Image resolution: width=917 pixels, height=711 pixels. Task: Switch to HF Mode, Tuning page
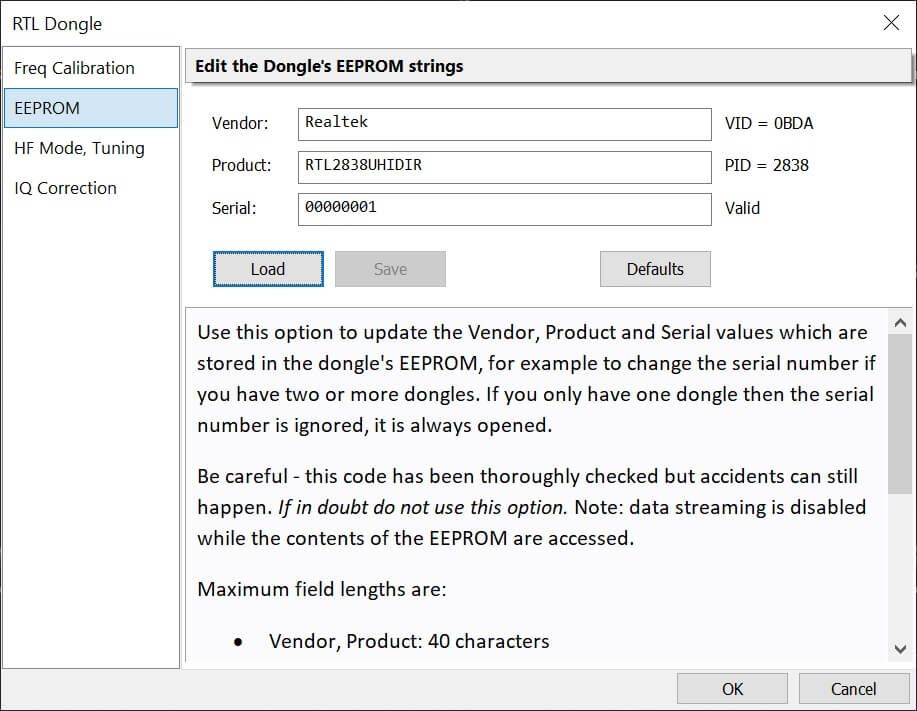[x=80, y=148]
